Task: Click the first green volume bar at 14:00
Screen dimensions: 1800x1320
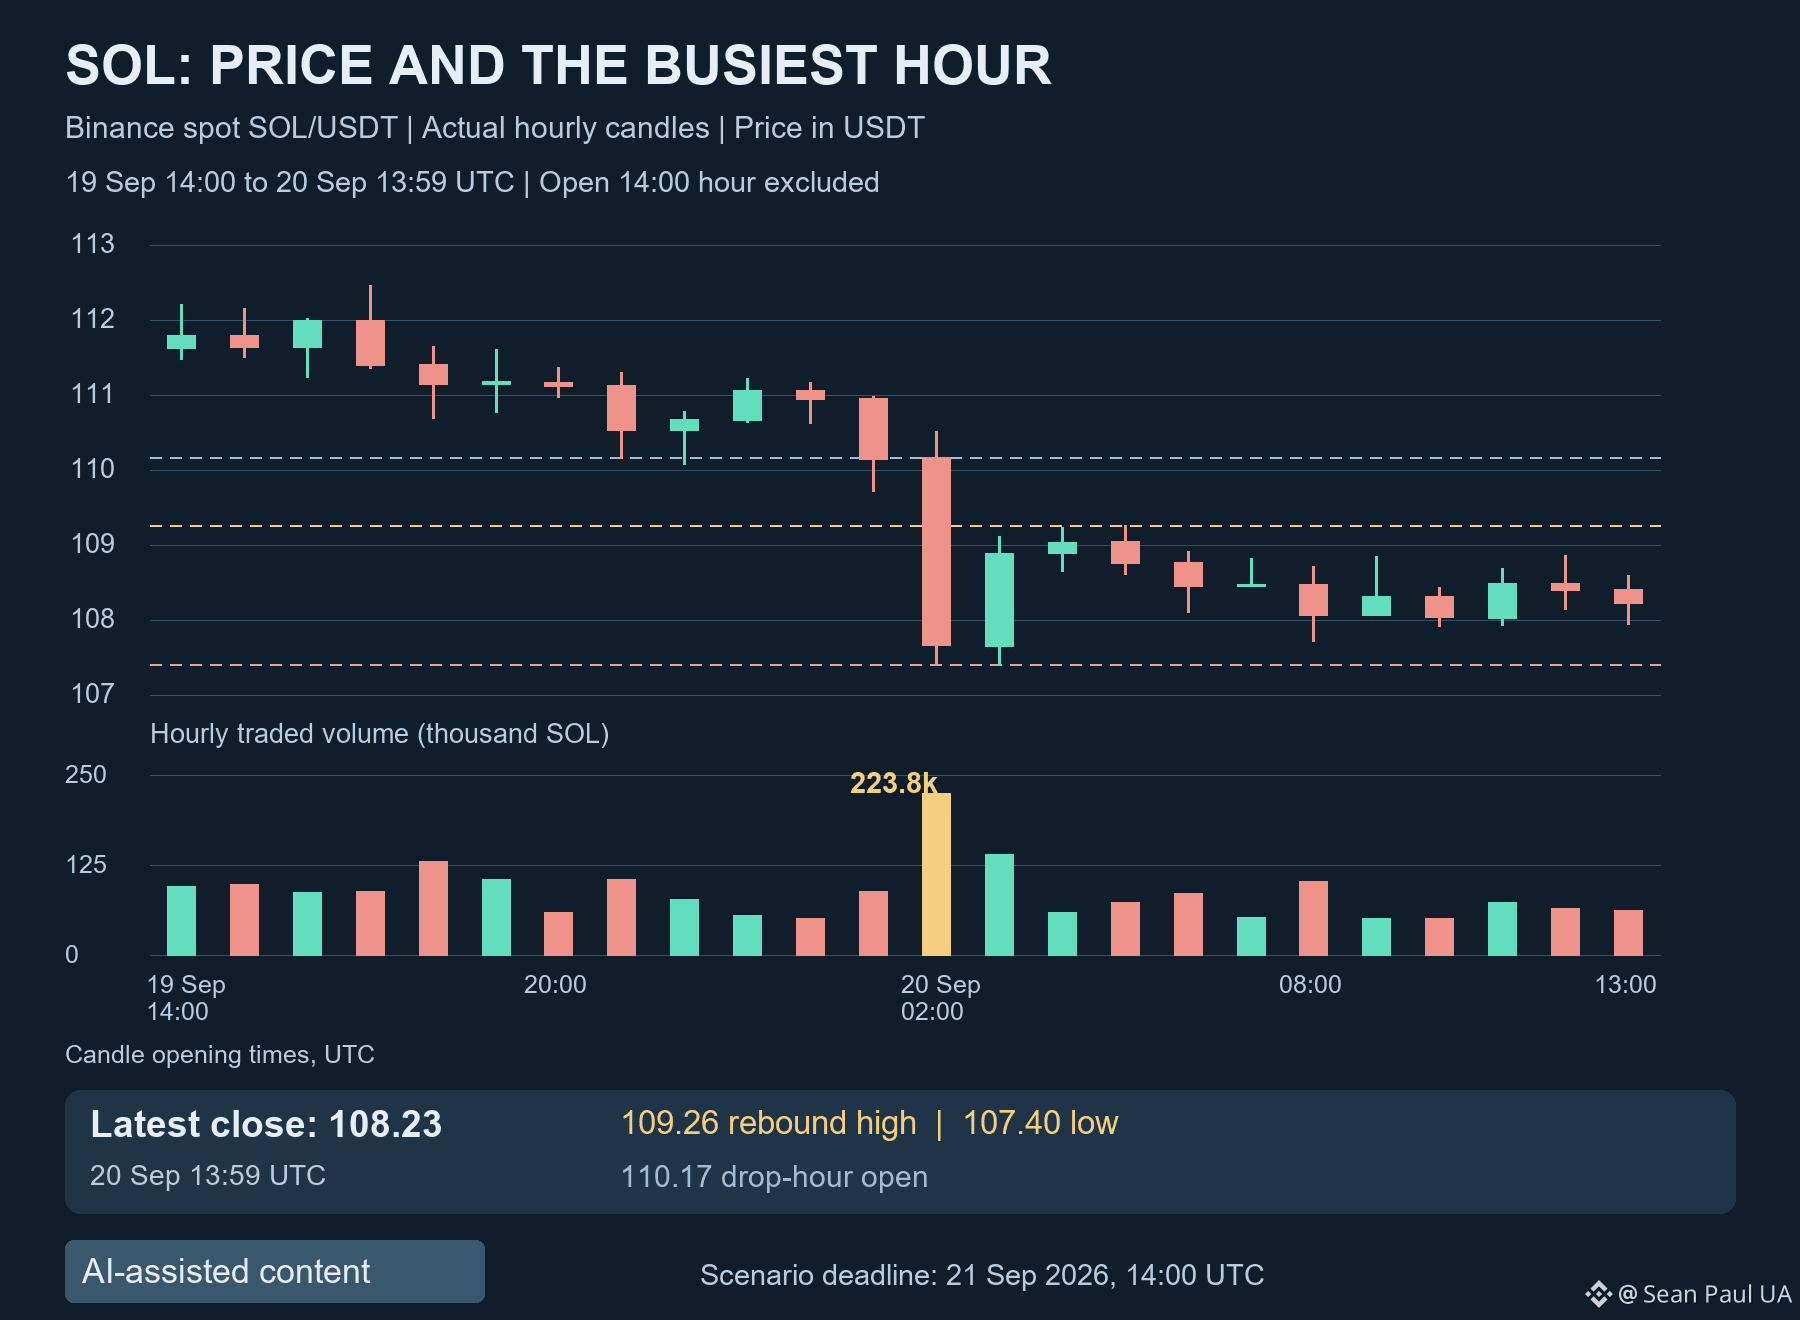Action: (x=181, y=920)
